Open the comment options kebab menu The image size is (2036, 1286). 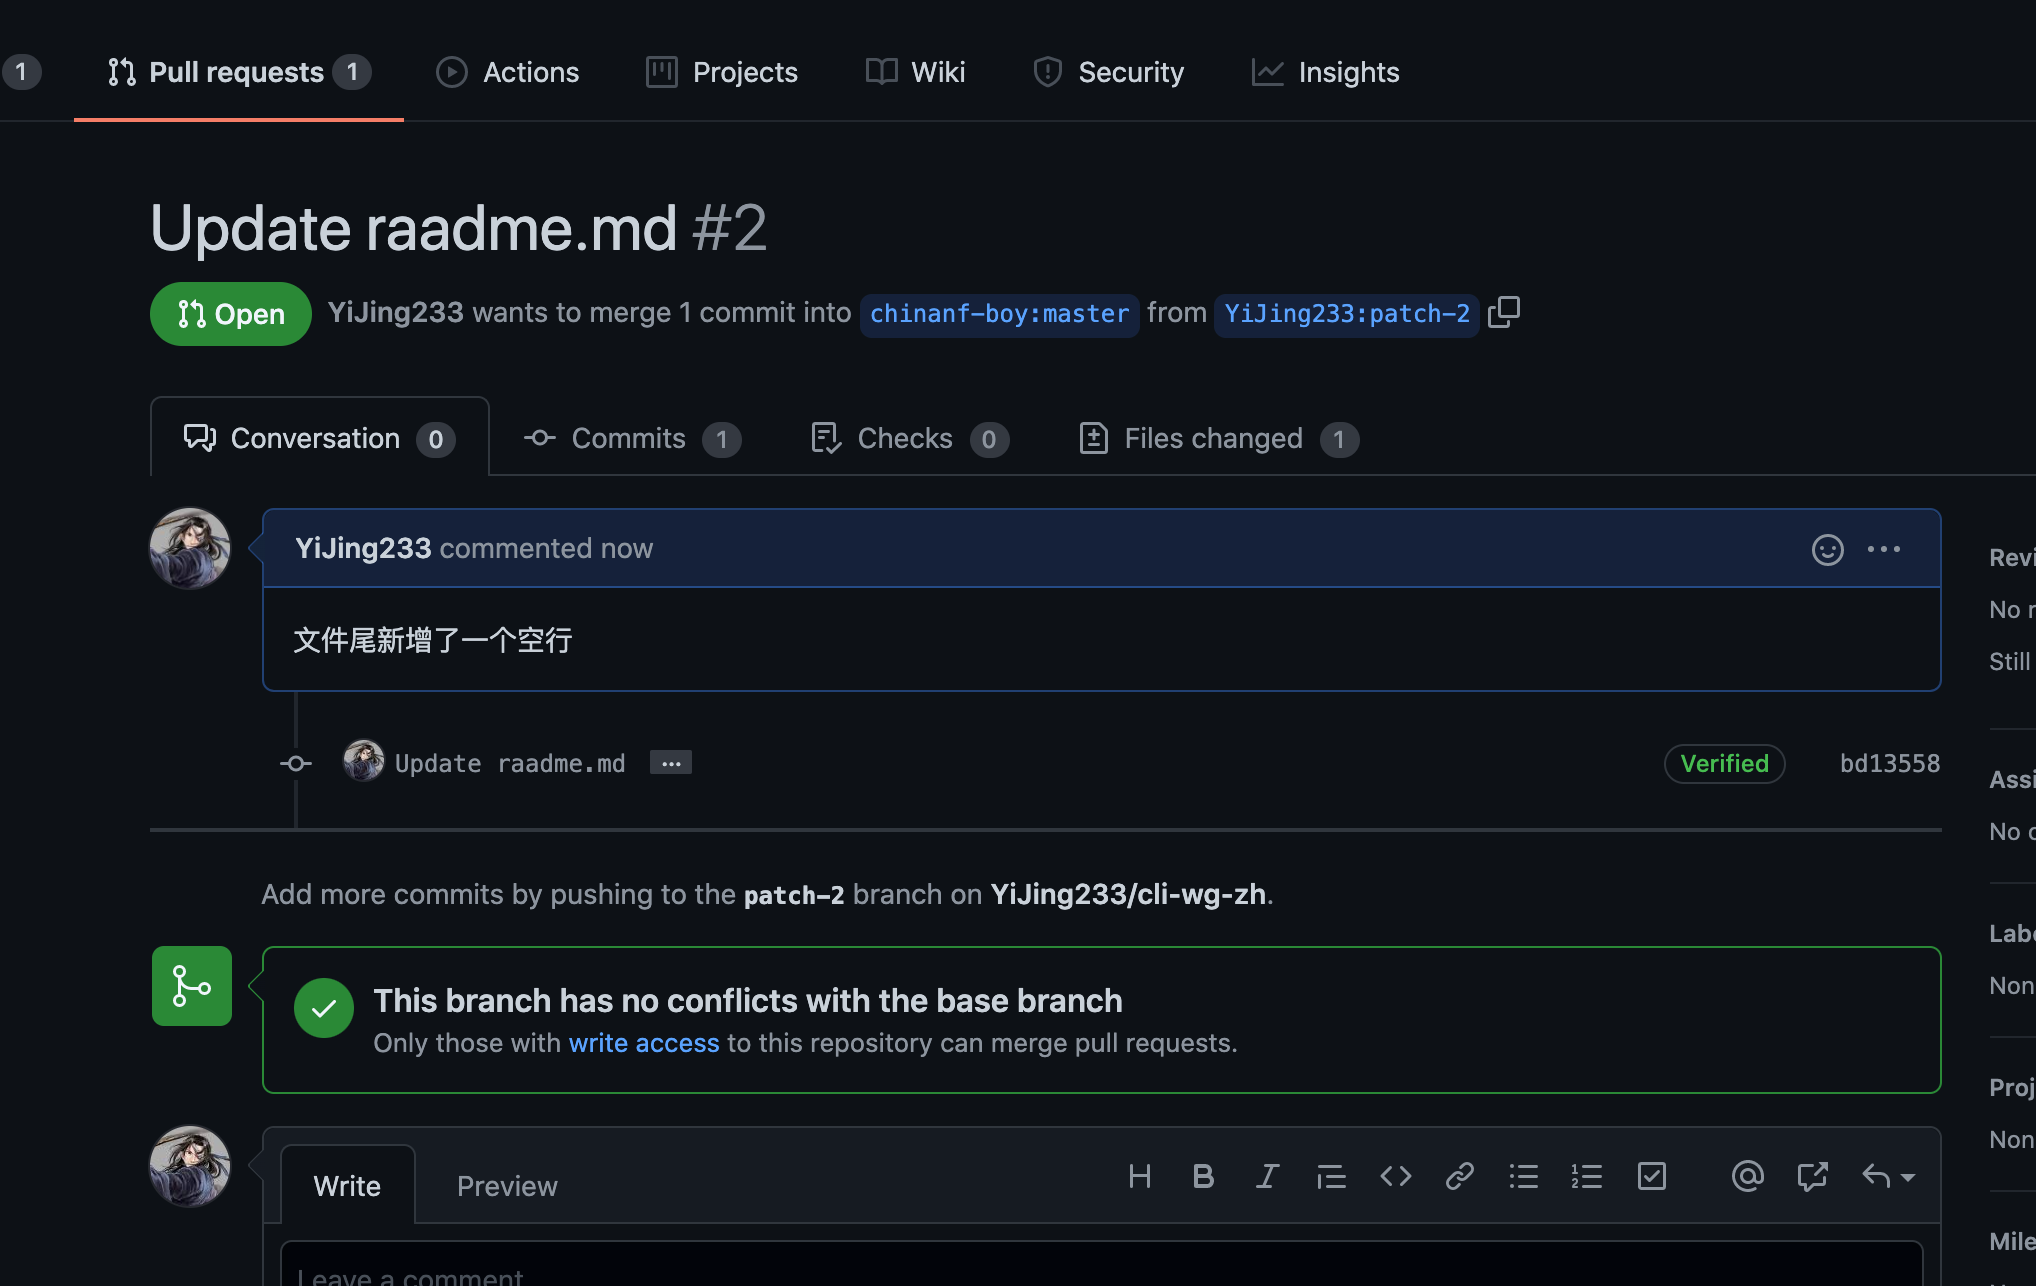click(1884, 549)
